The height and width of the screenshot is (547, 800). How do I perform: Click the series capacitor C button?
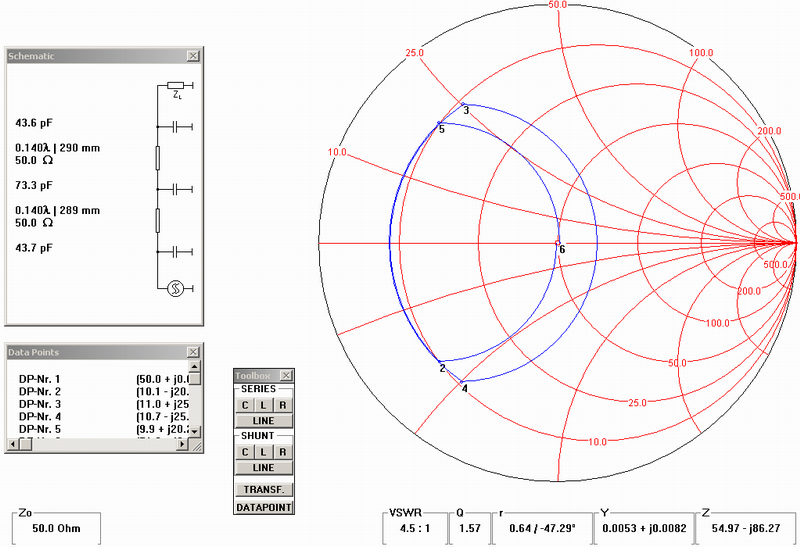point(245,405)
